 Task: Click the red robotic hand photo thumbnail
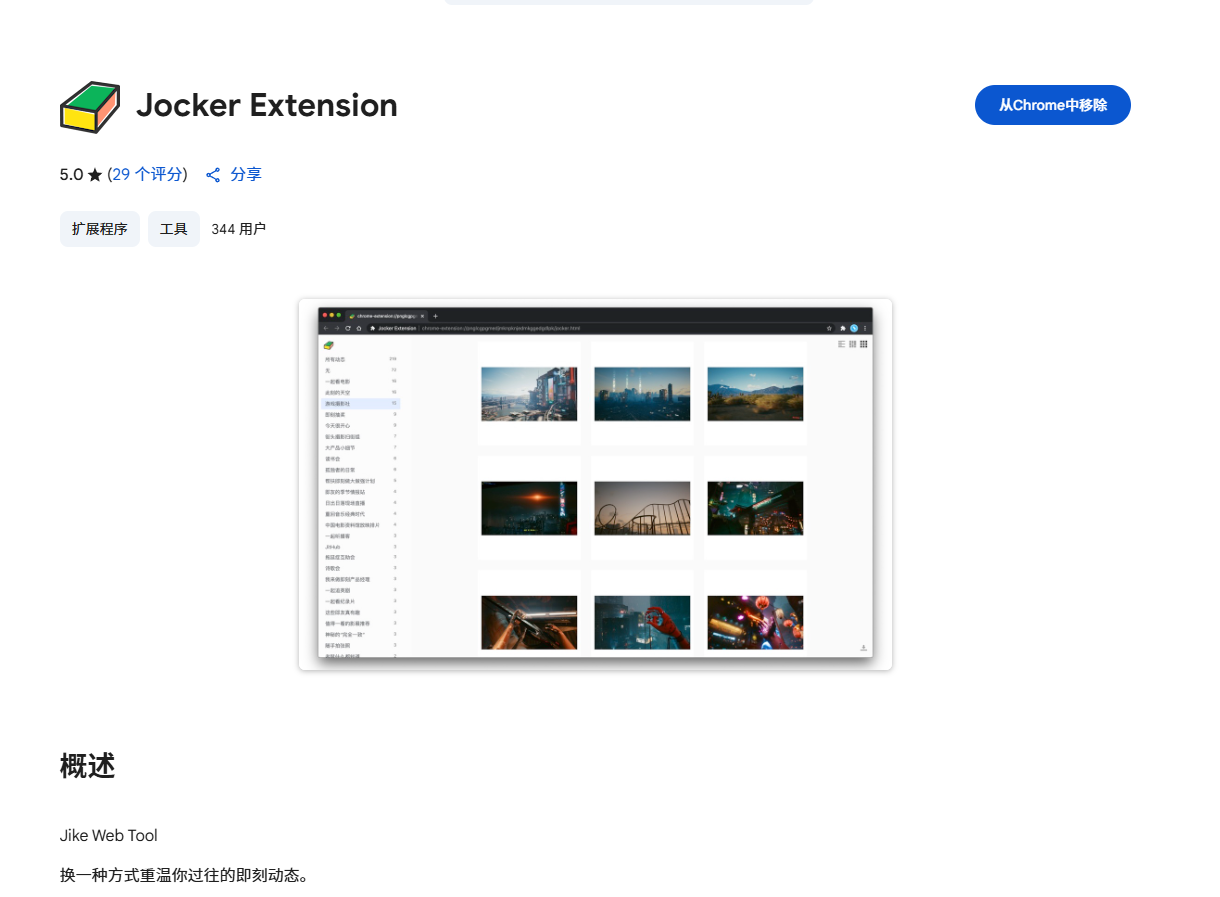pyautogui.click(x=642, y=622)
